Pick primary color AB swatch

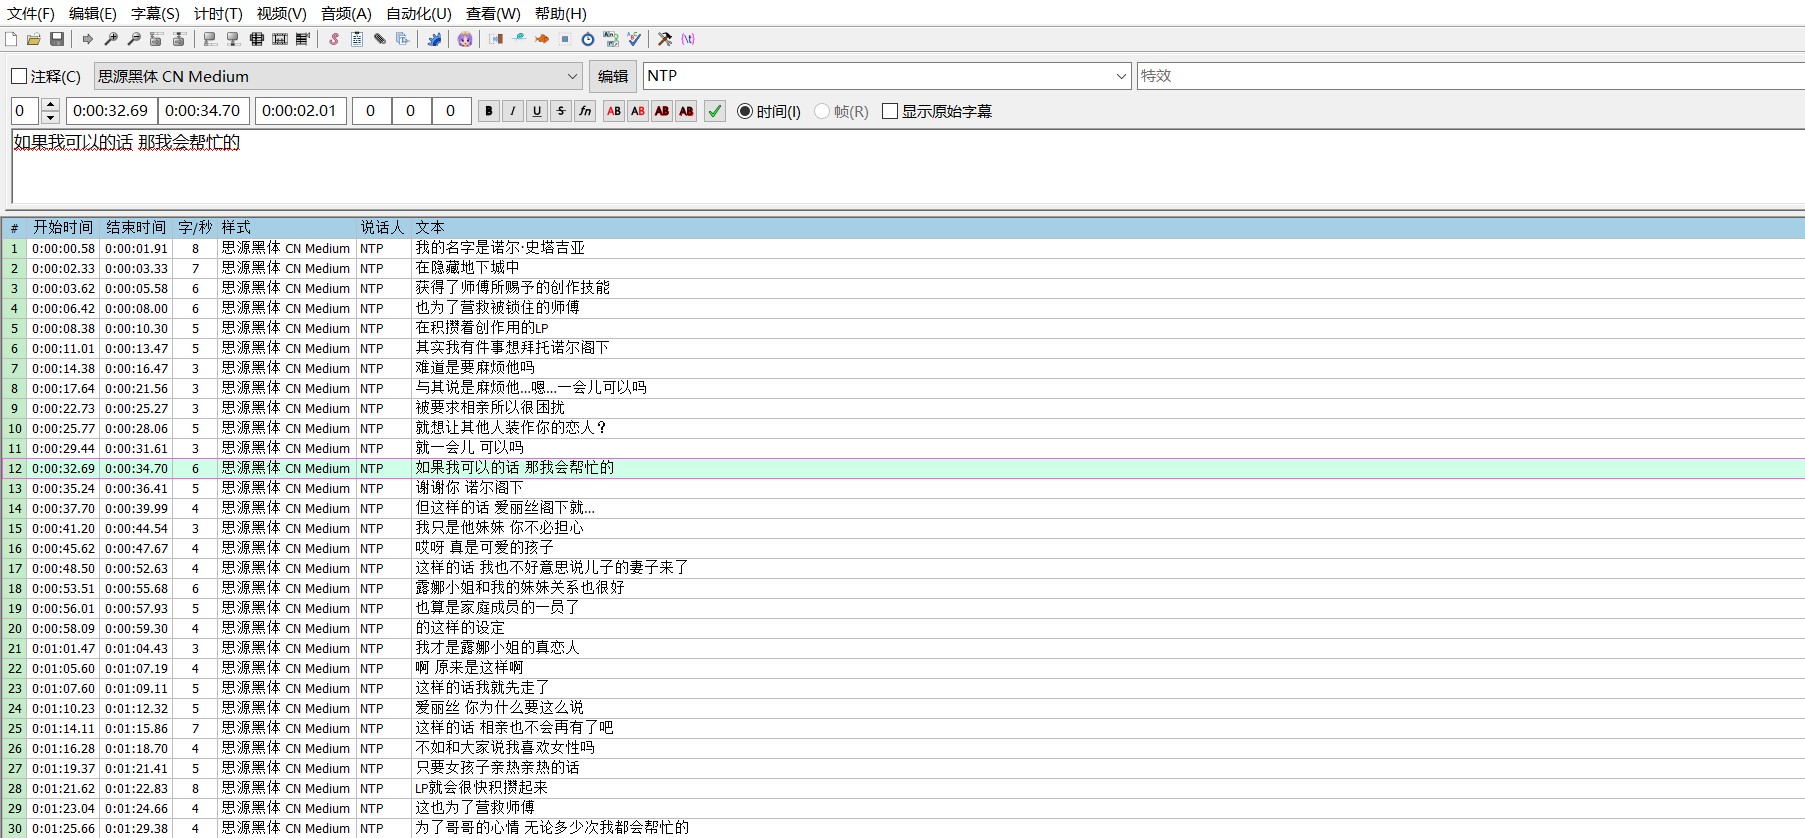click(x=614, y=111)
